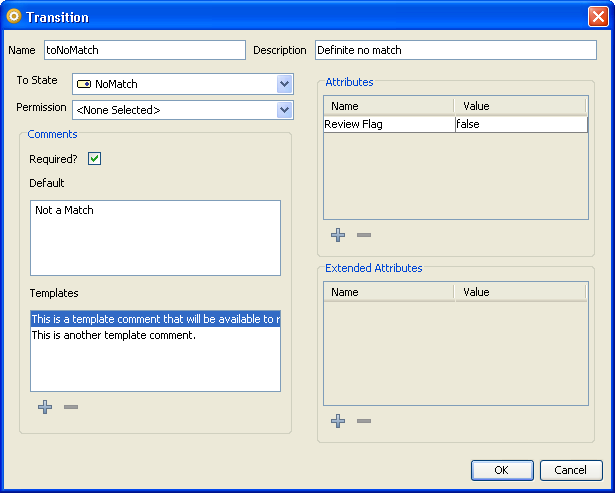Click the Extended Attributes Value column header
This screenshot has height=493, width=615.
520,292
